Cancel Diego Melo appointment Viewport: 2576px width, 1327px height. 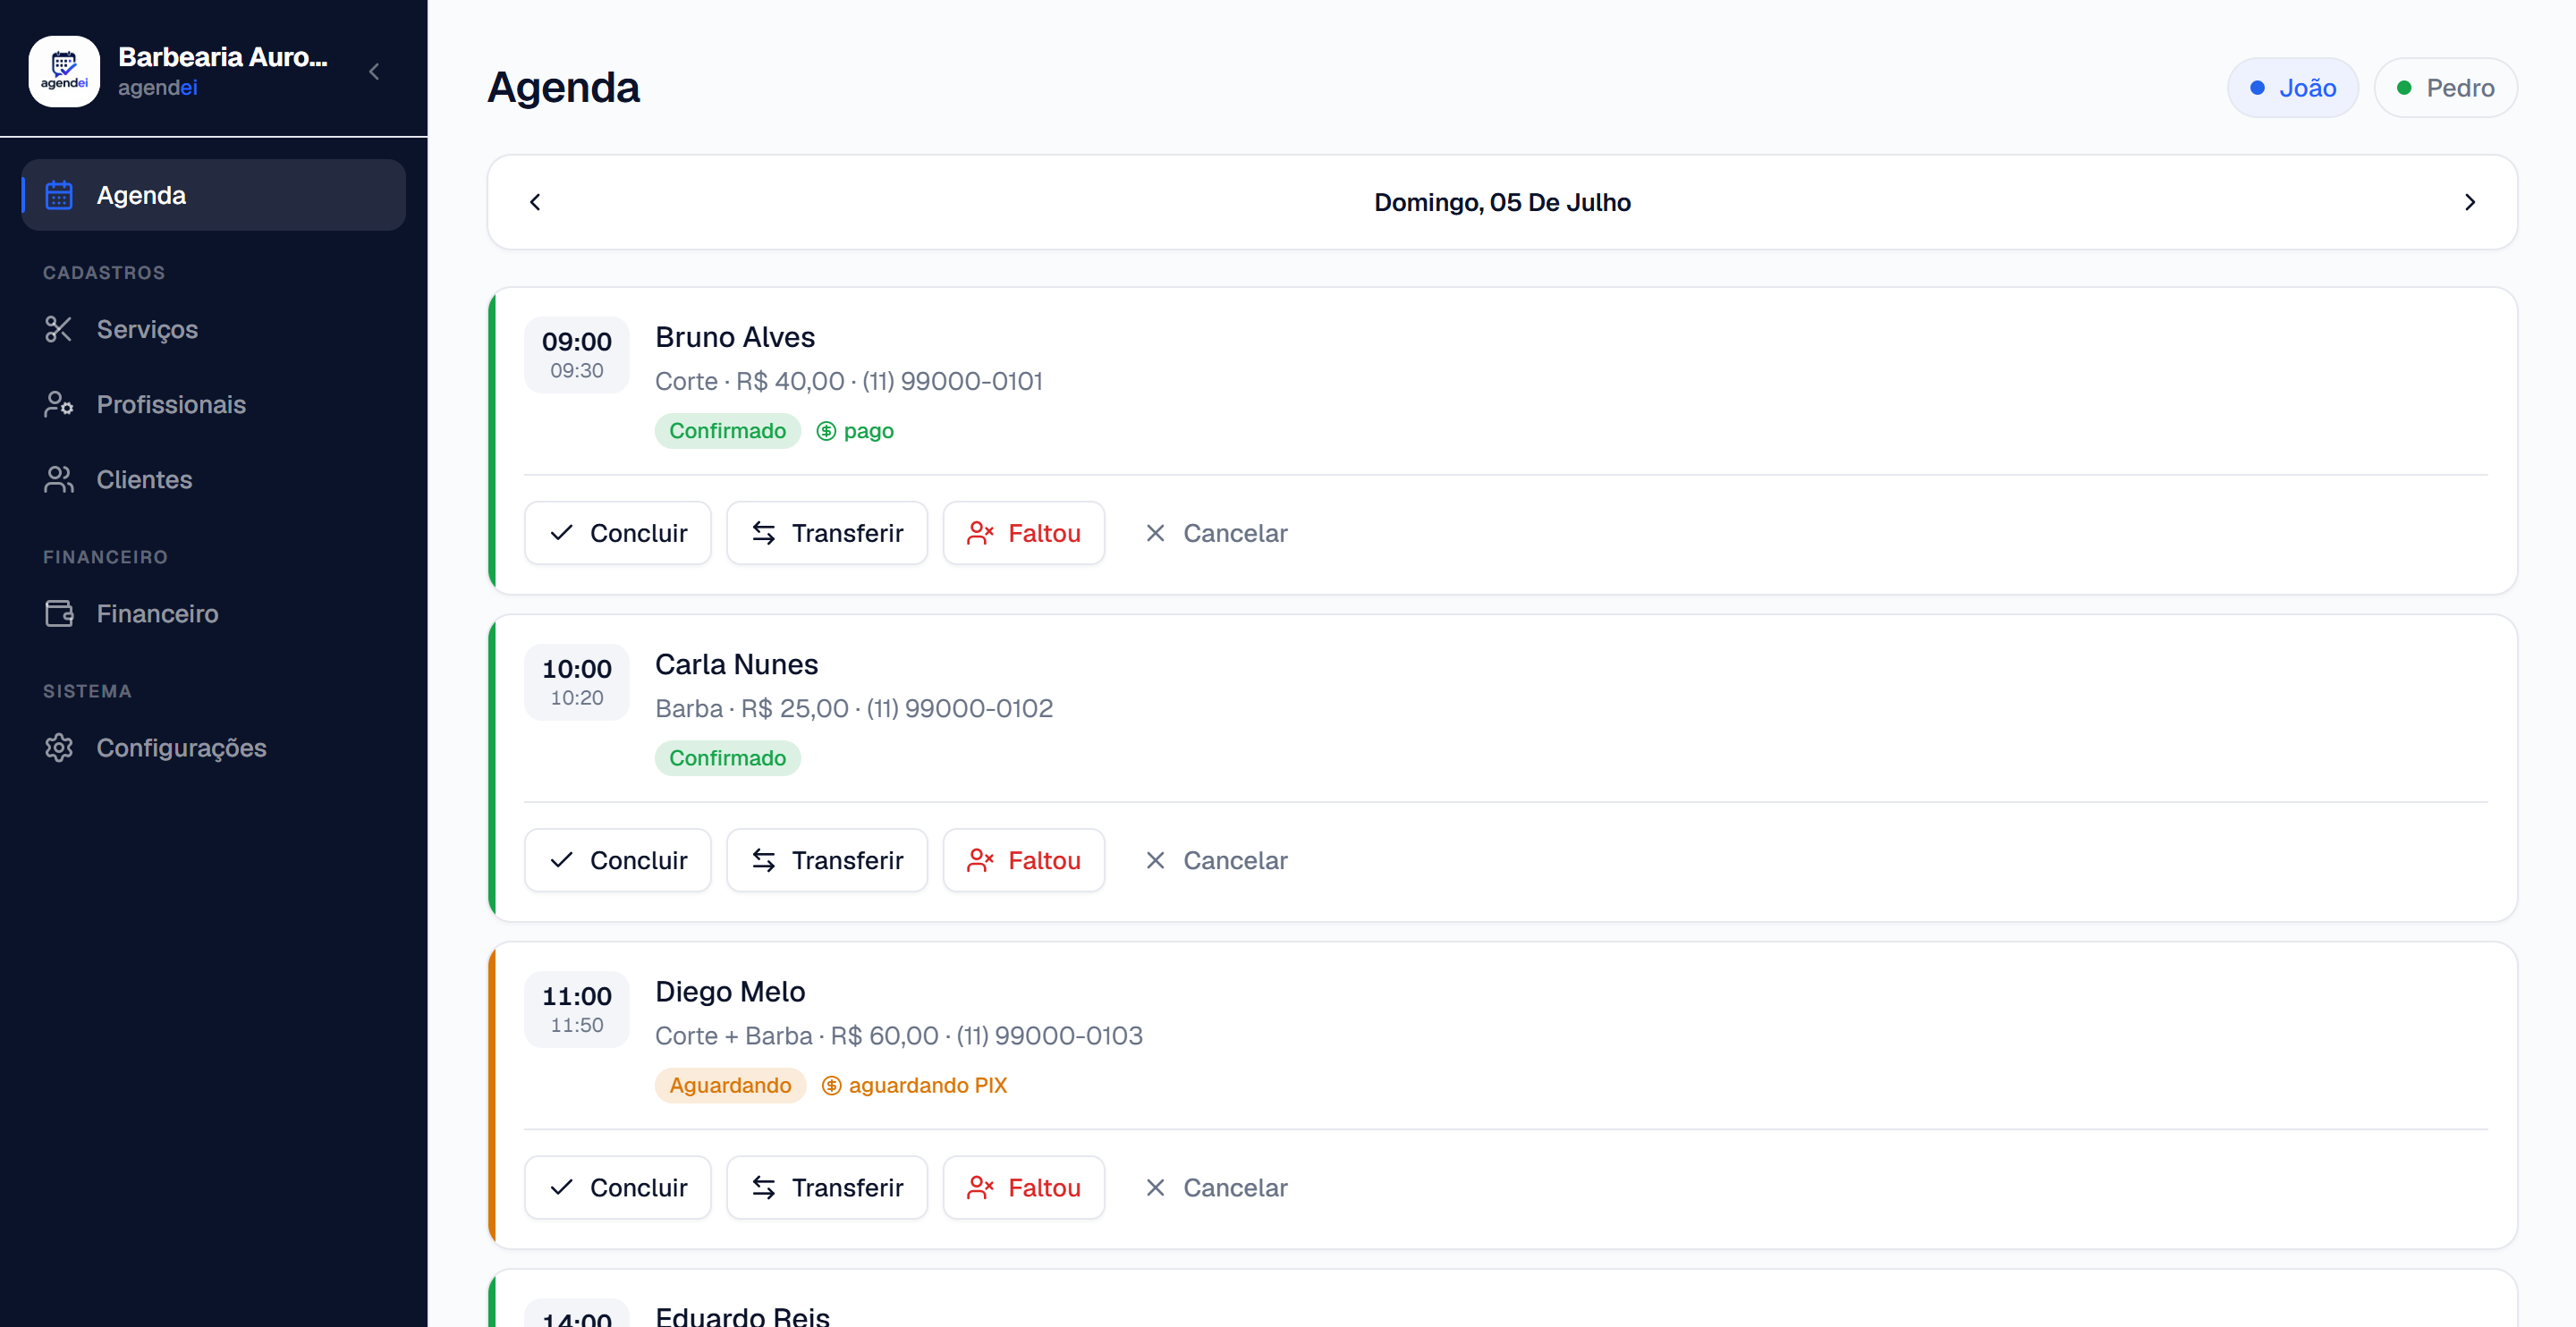pos(1216,1187)
